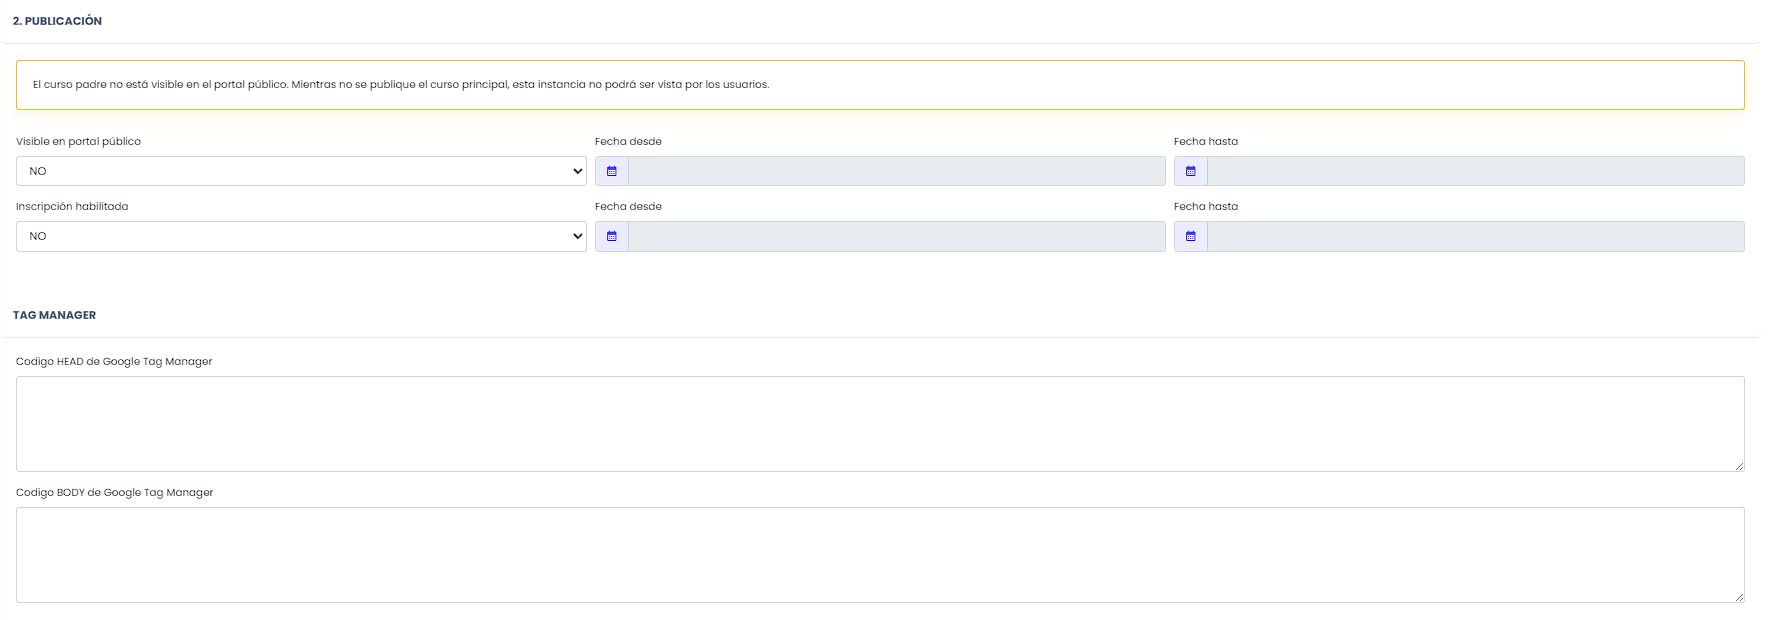Click calendar icon for visibility Fecha desde
Image resolution: width=1768 pixels, height=620 pixels.
[x=612, y=171]
